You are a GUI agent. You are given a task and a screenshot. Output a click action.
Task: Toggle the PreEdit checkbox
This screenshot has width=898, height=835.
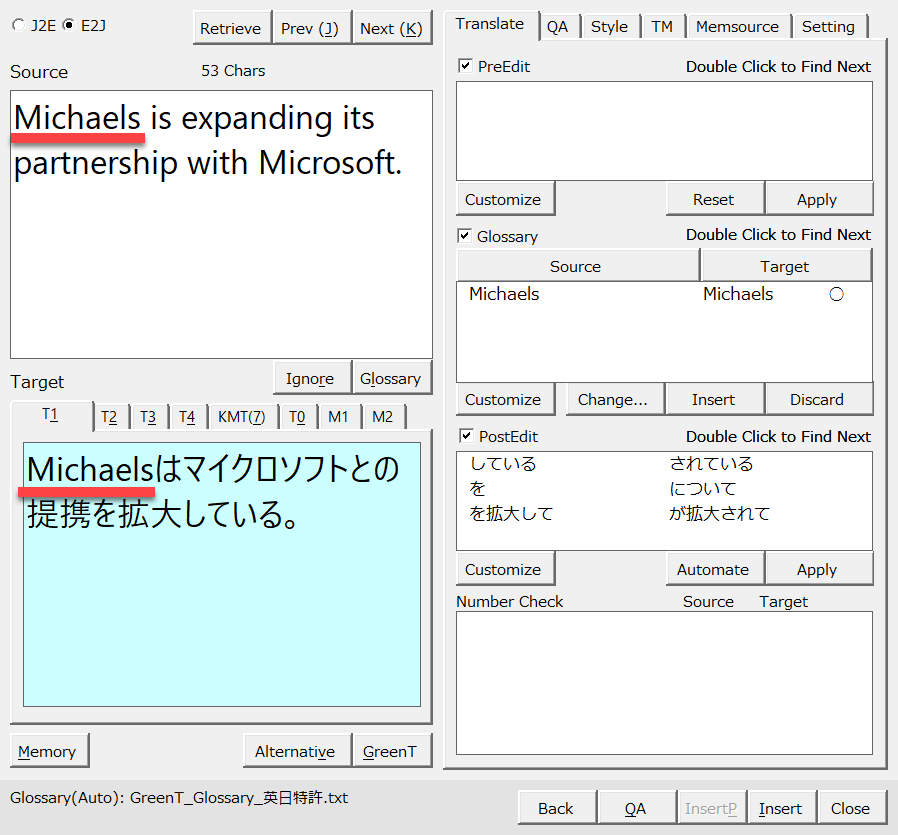click(x=465, y=66)
